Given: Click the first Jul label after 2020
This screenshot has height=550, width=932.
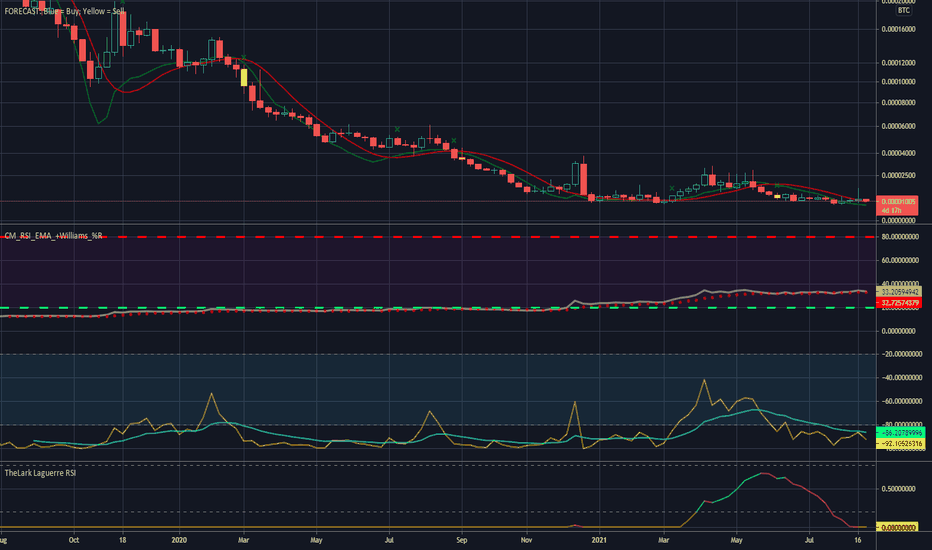Looking at the screenshot, I should coord(389,540).
